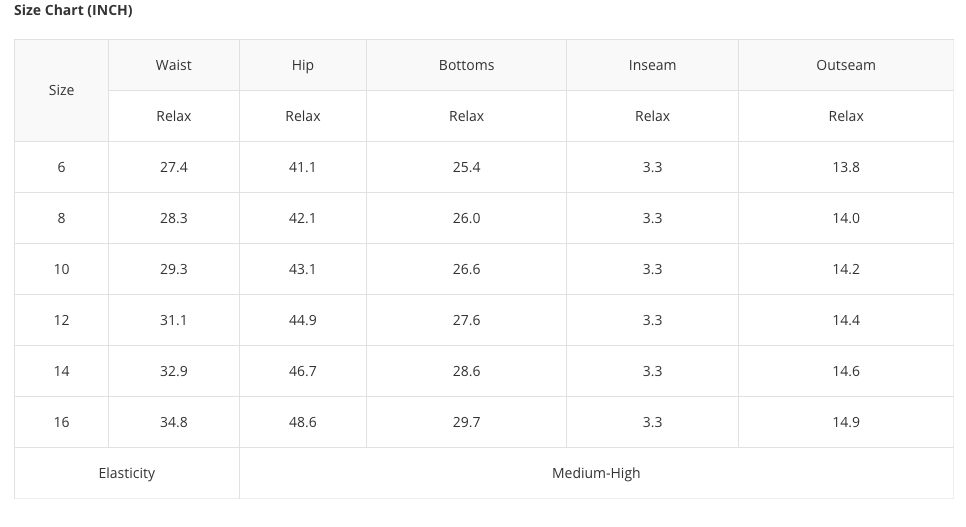Click size 16 hip value 48.6
Image resolution: width=966 pixels, height=527 pixels.
click(x=302, y=422)
